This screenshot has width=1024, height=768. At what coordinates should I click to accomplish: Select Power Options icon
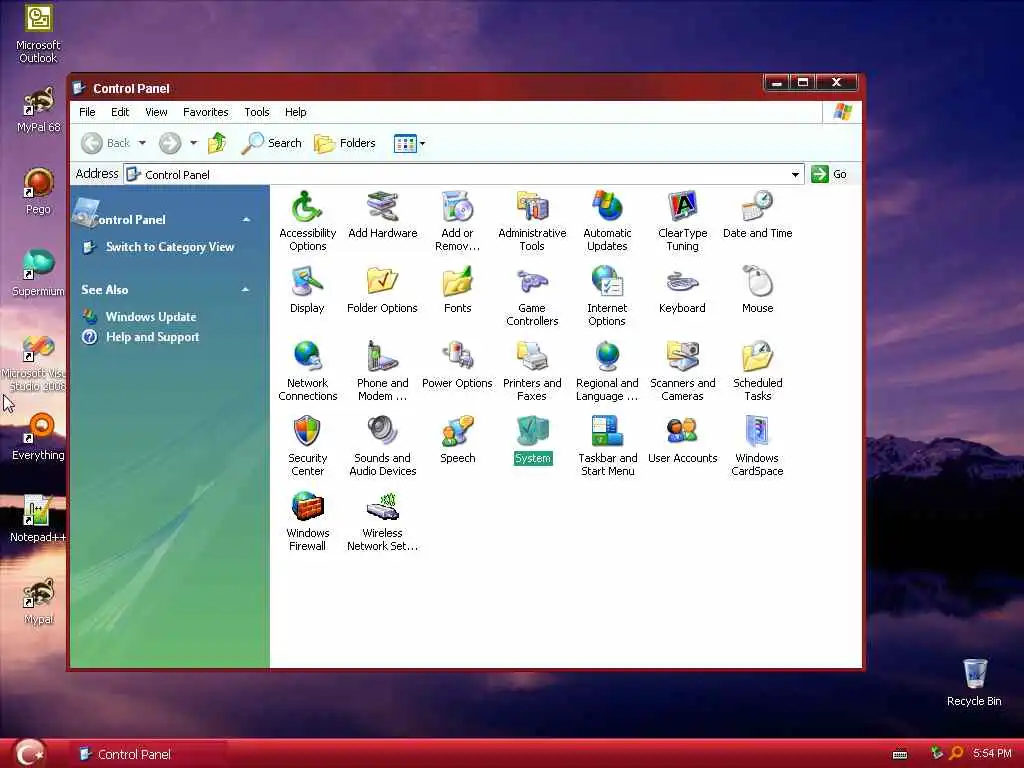point(457,365)
